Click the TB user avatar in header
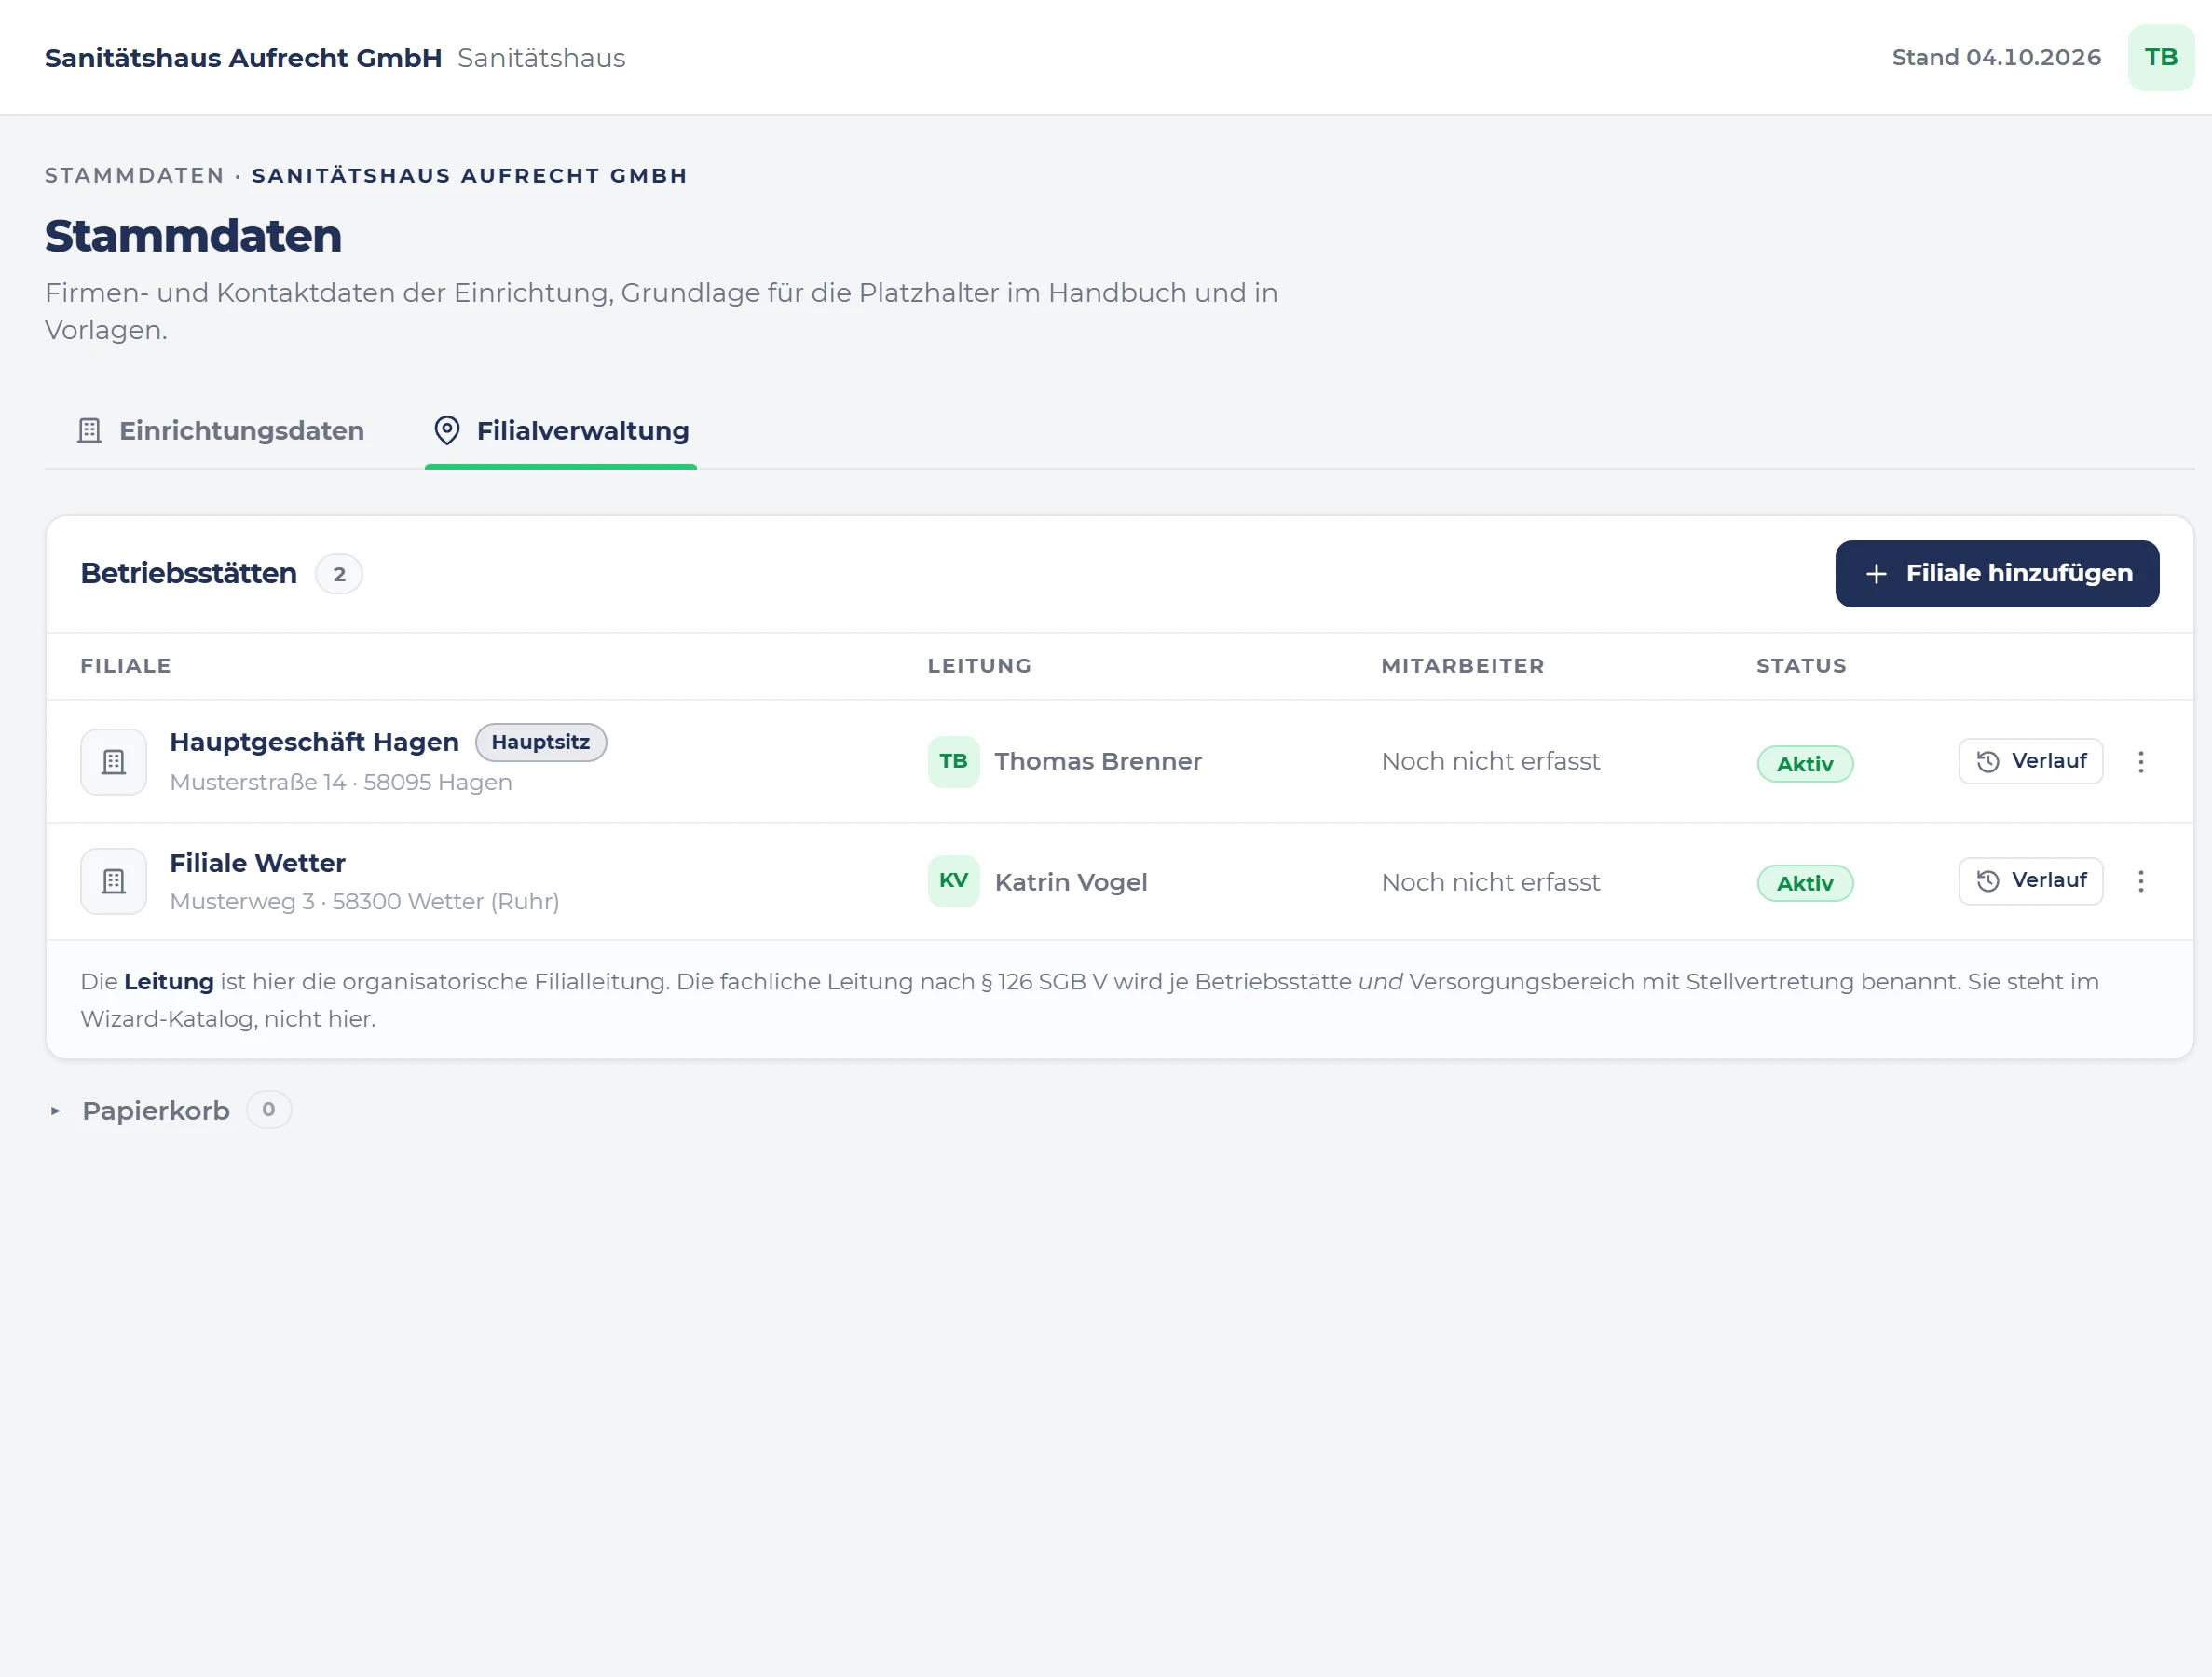Image resolution: width=2212 pixels, height=1677 pixels. [2160, 58]
